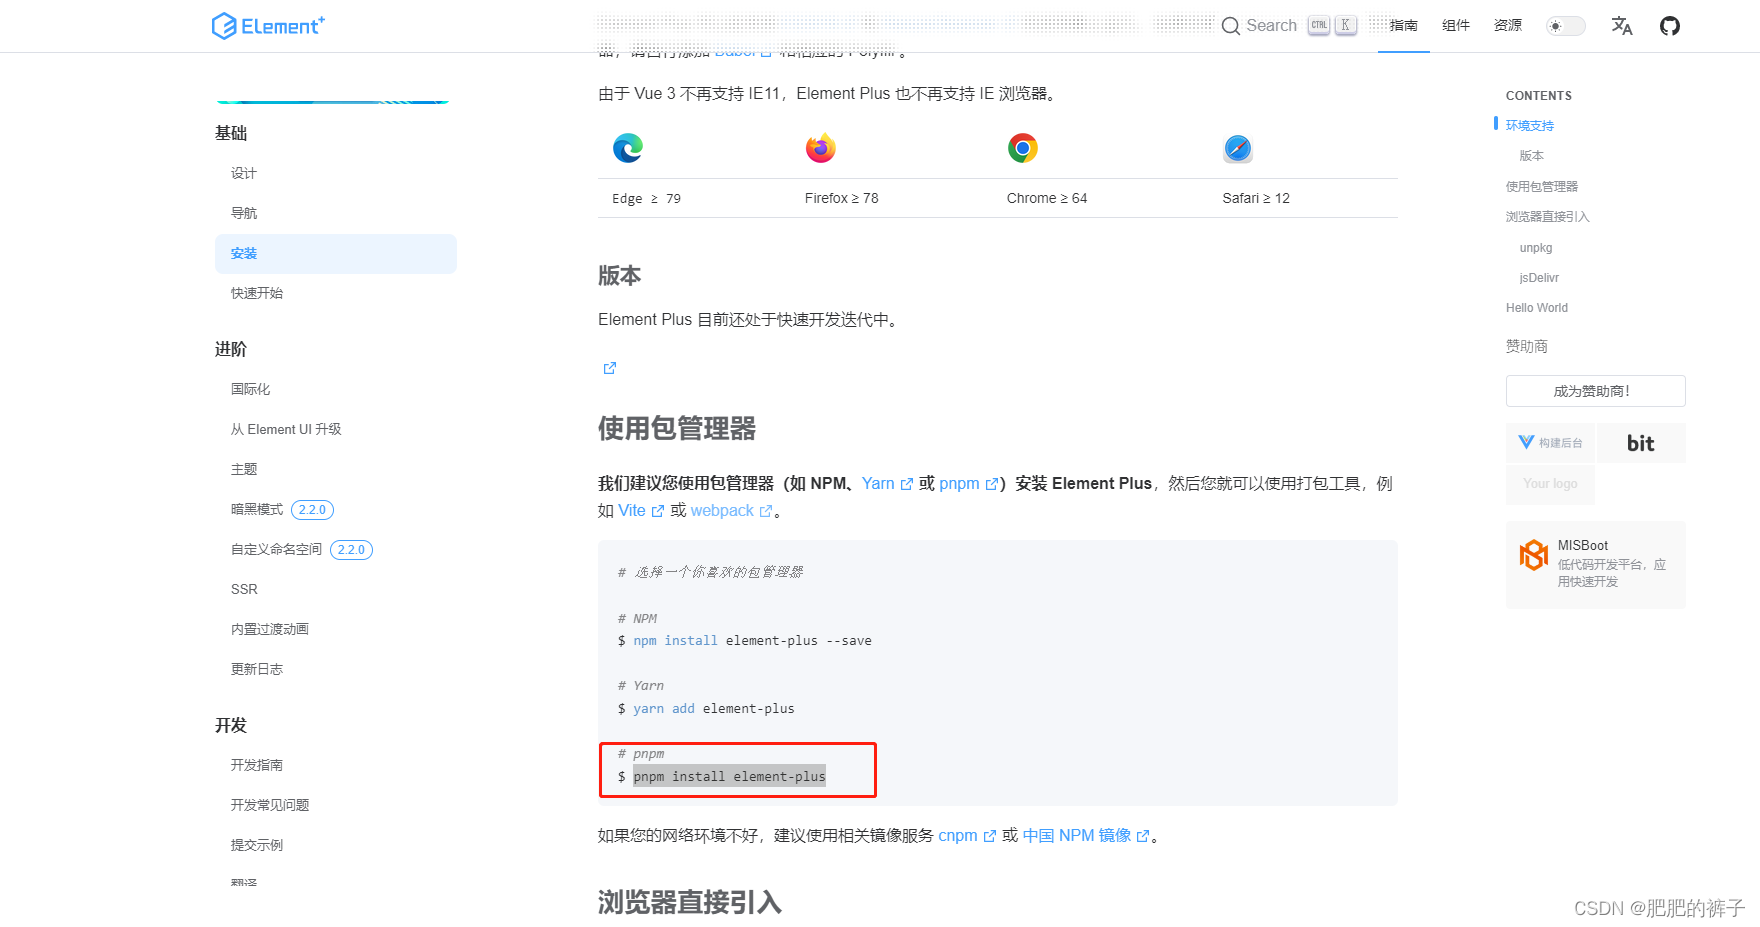Click the Edge browser icon
1760x927 pixels.
628,148
